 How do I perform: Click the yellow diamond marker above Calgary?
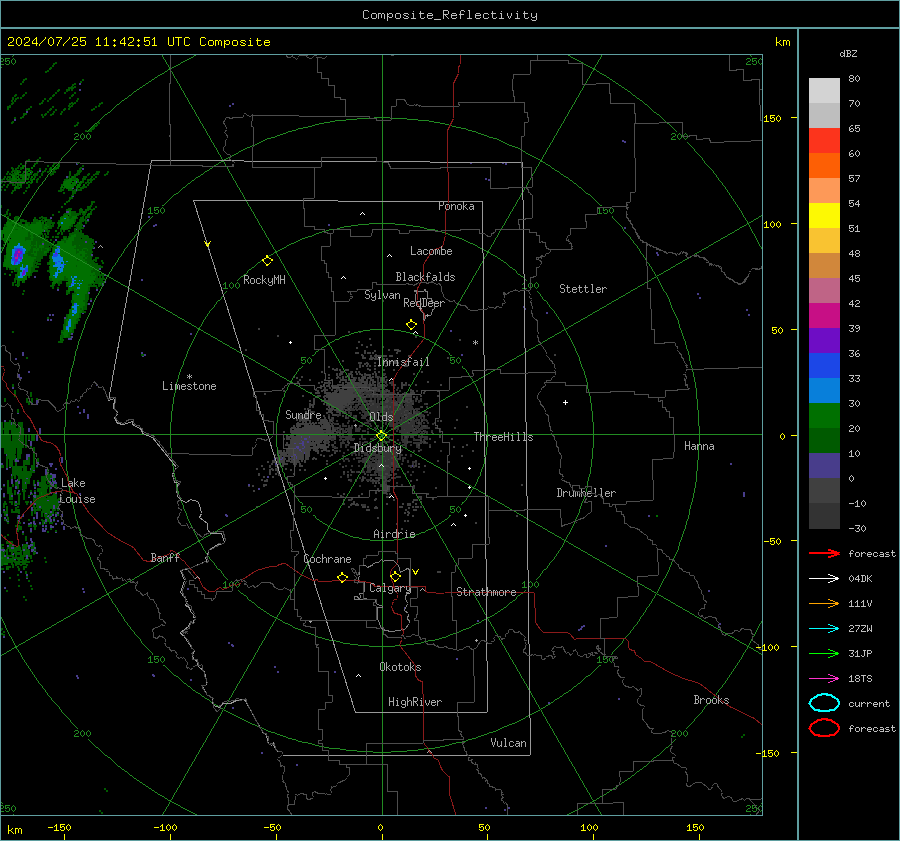click(x=395, y=576)
